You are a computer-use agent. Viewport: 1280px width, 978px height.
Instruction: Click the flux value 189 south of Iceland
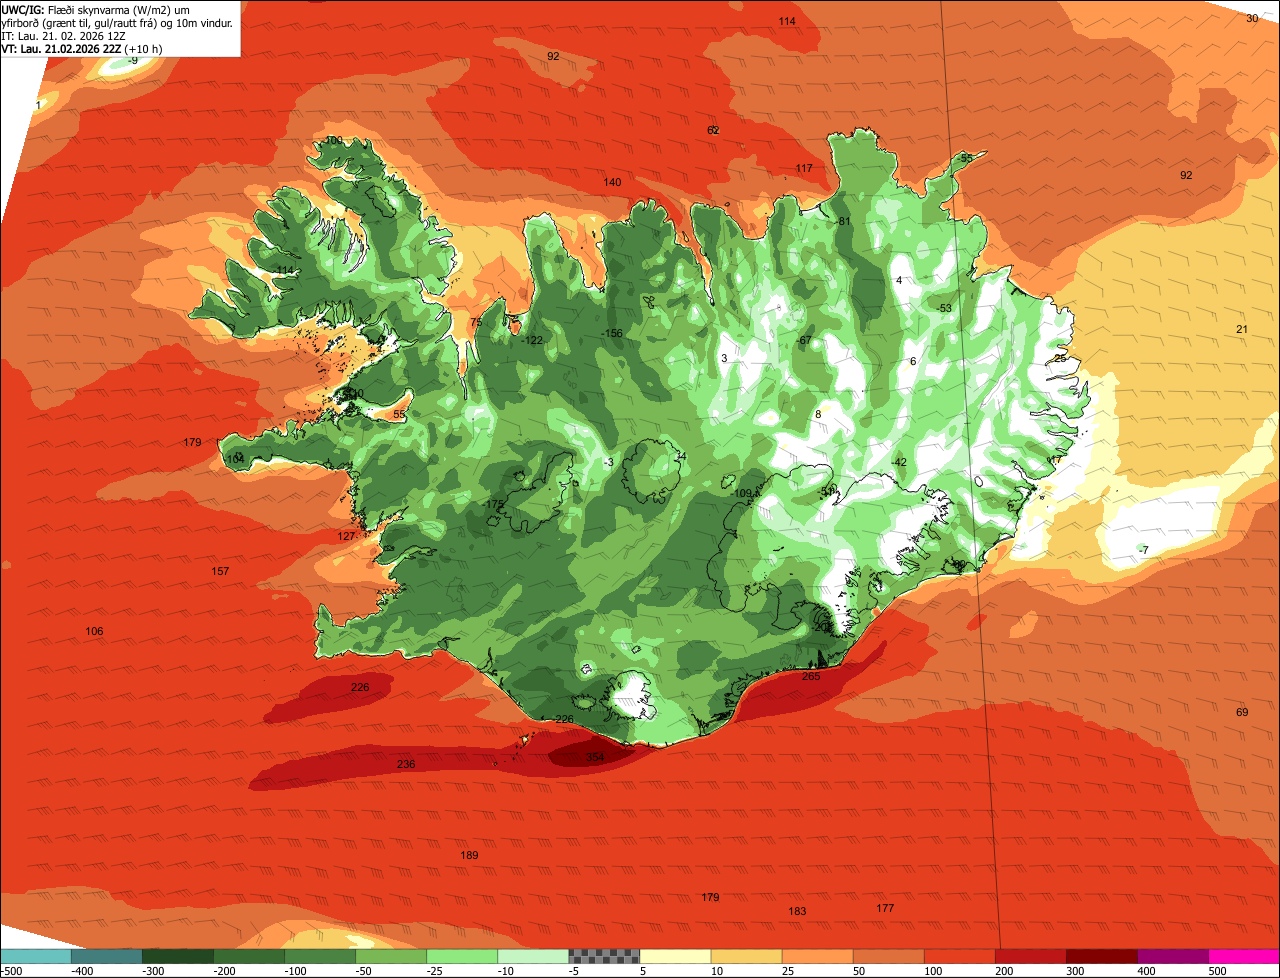pyautogui.click(x=469, y=855)
